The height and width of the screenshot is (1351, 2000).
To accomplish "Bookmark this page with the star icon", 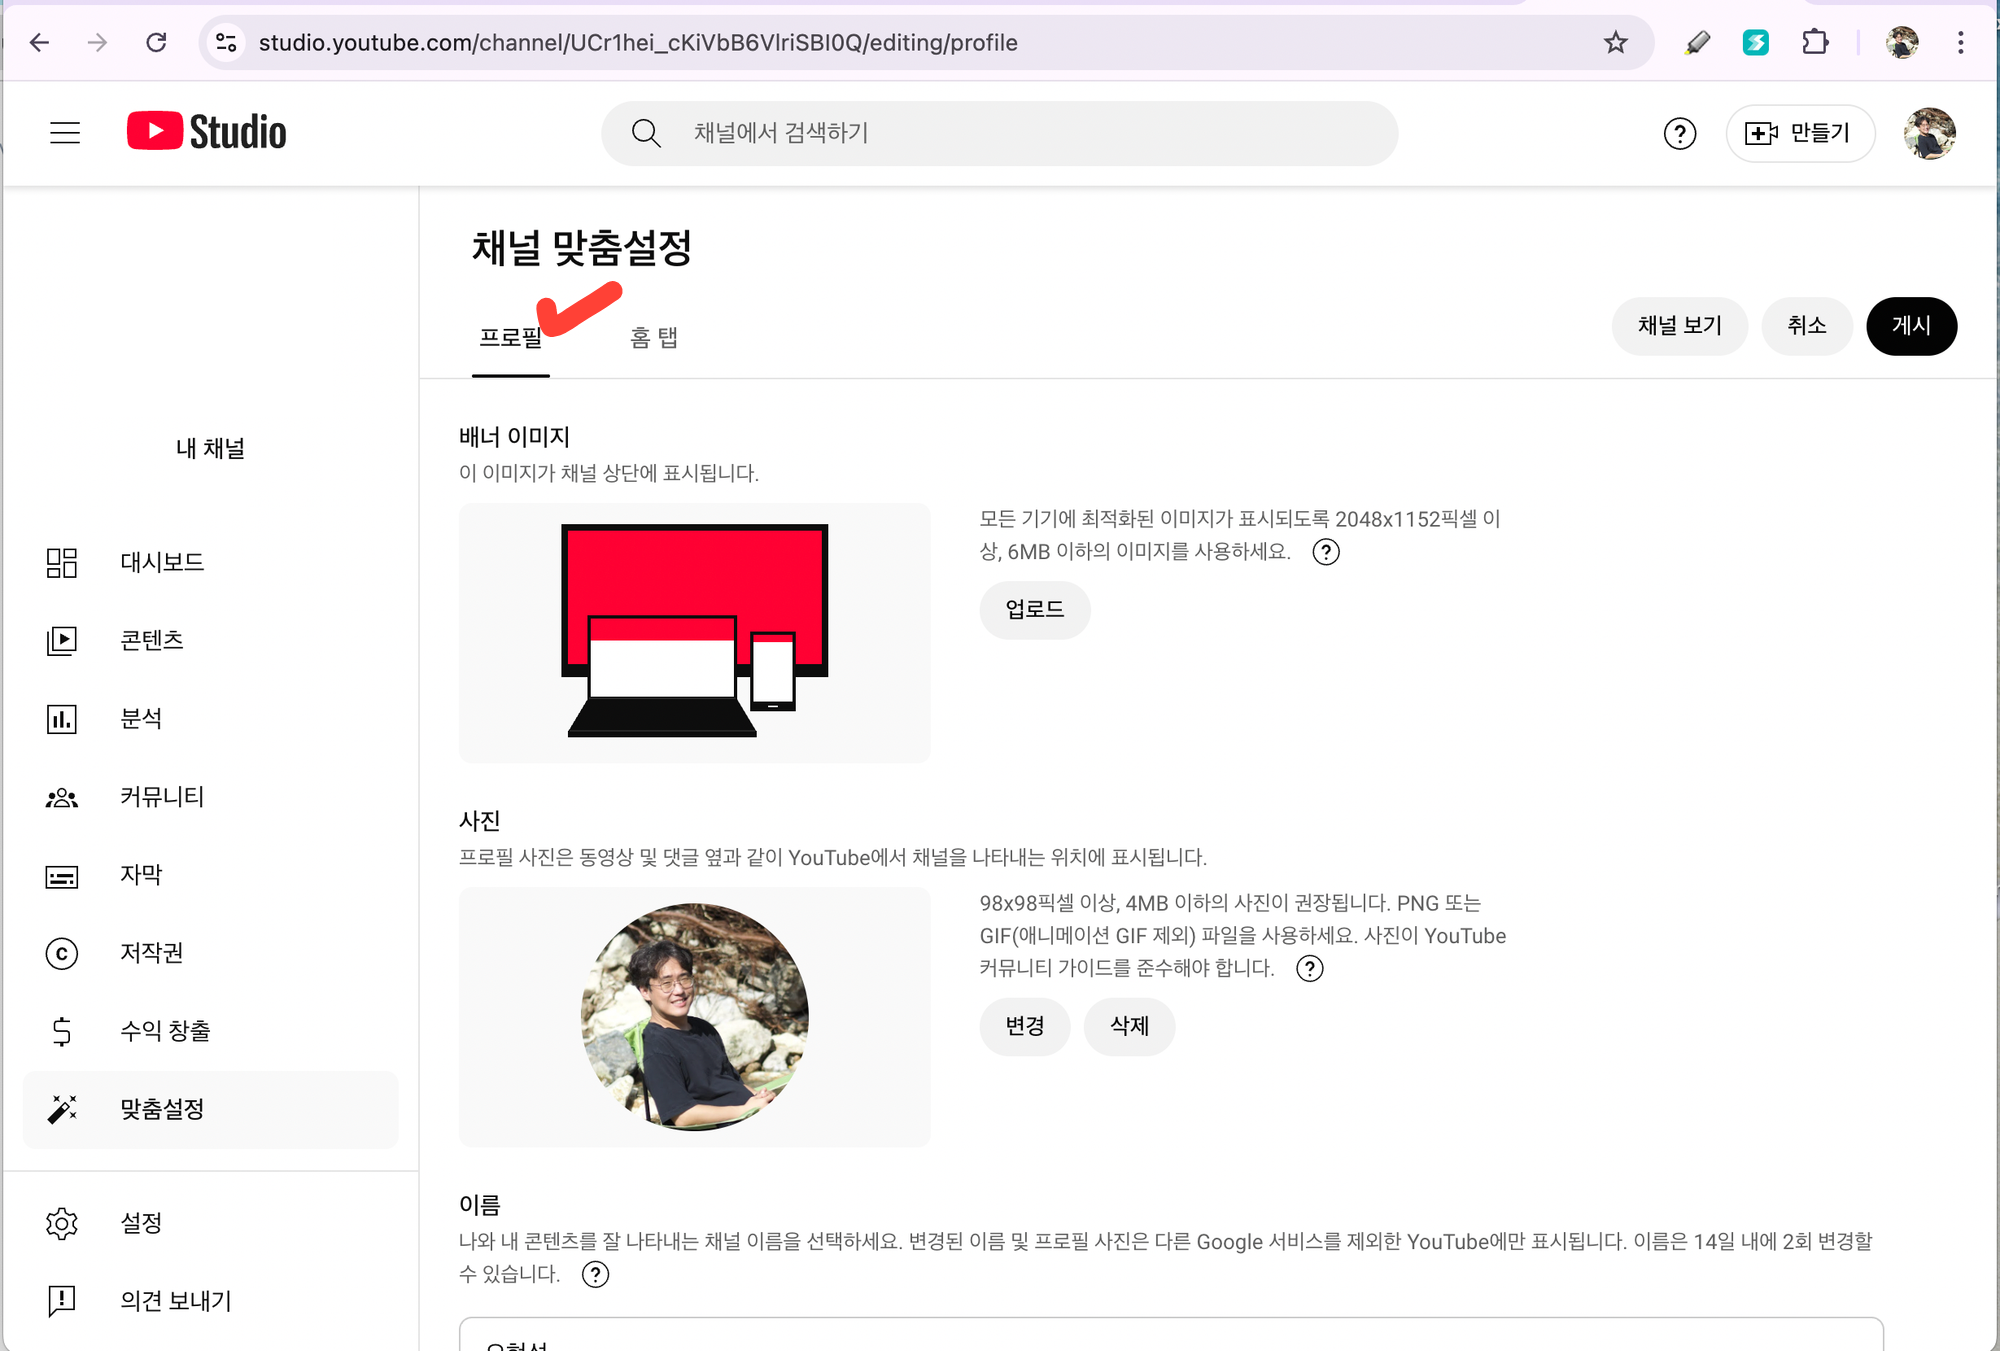I will [1615, 42].
